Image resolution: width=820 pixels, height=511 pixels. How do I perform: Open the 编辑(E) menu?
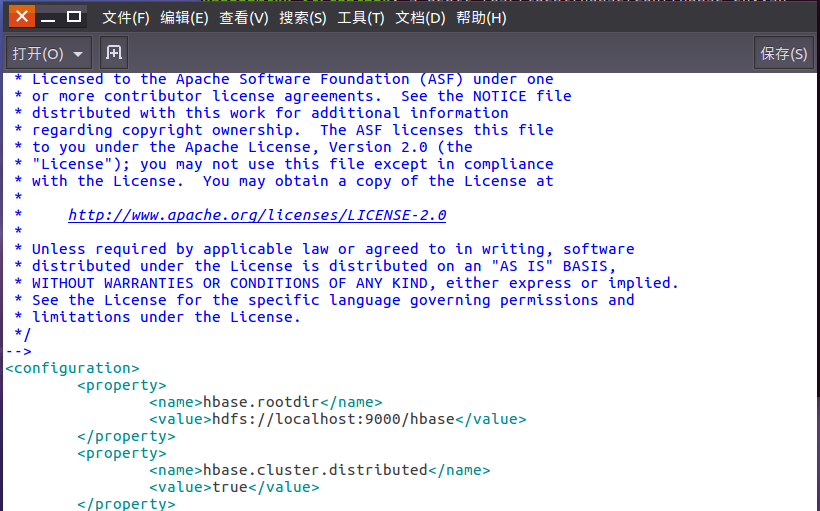(x=184, y=18)
